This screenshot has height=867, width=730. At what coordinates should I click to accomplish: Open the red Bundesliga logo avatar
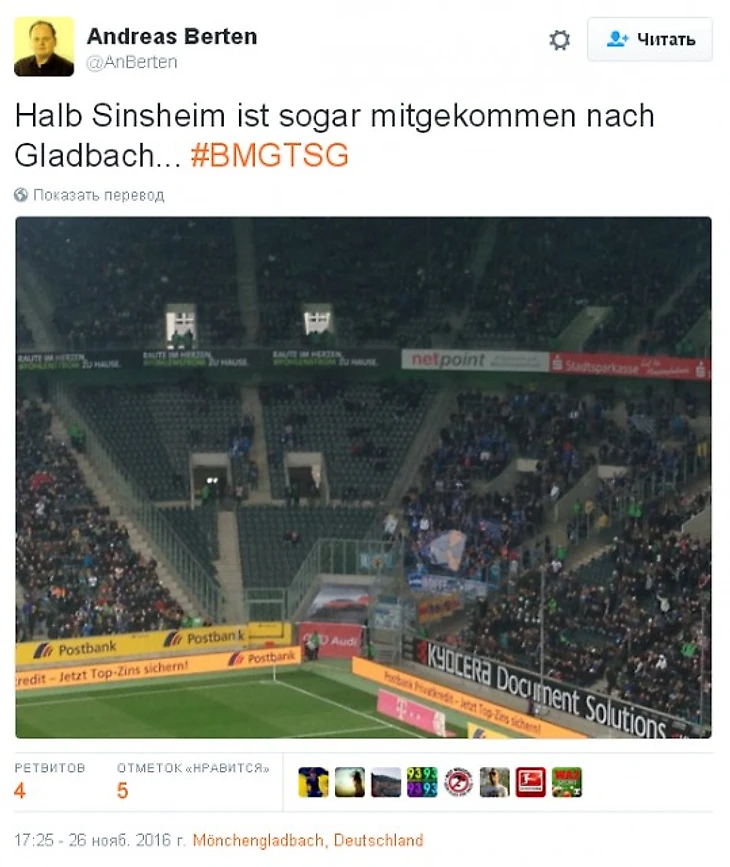[x=531, y=782]
